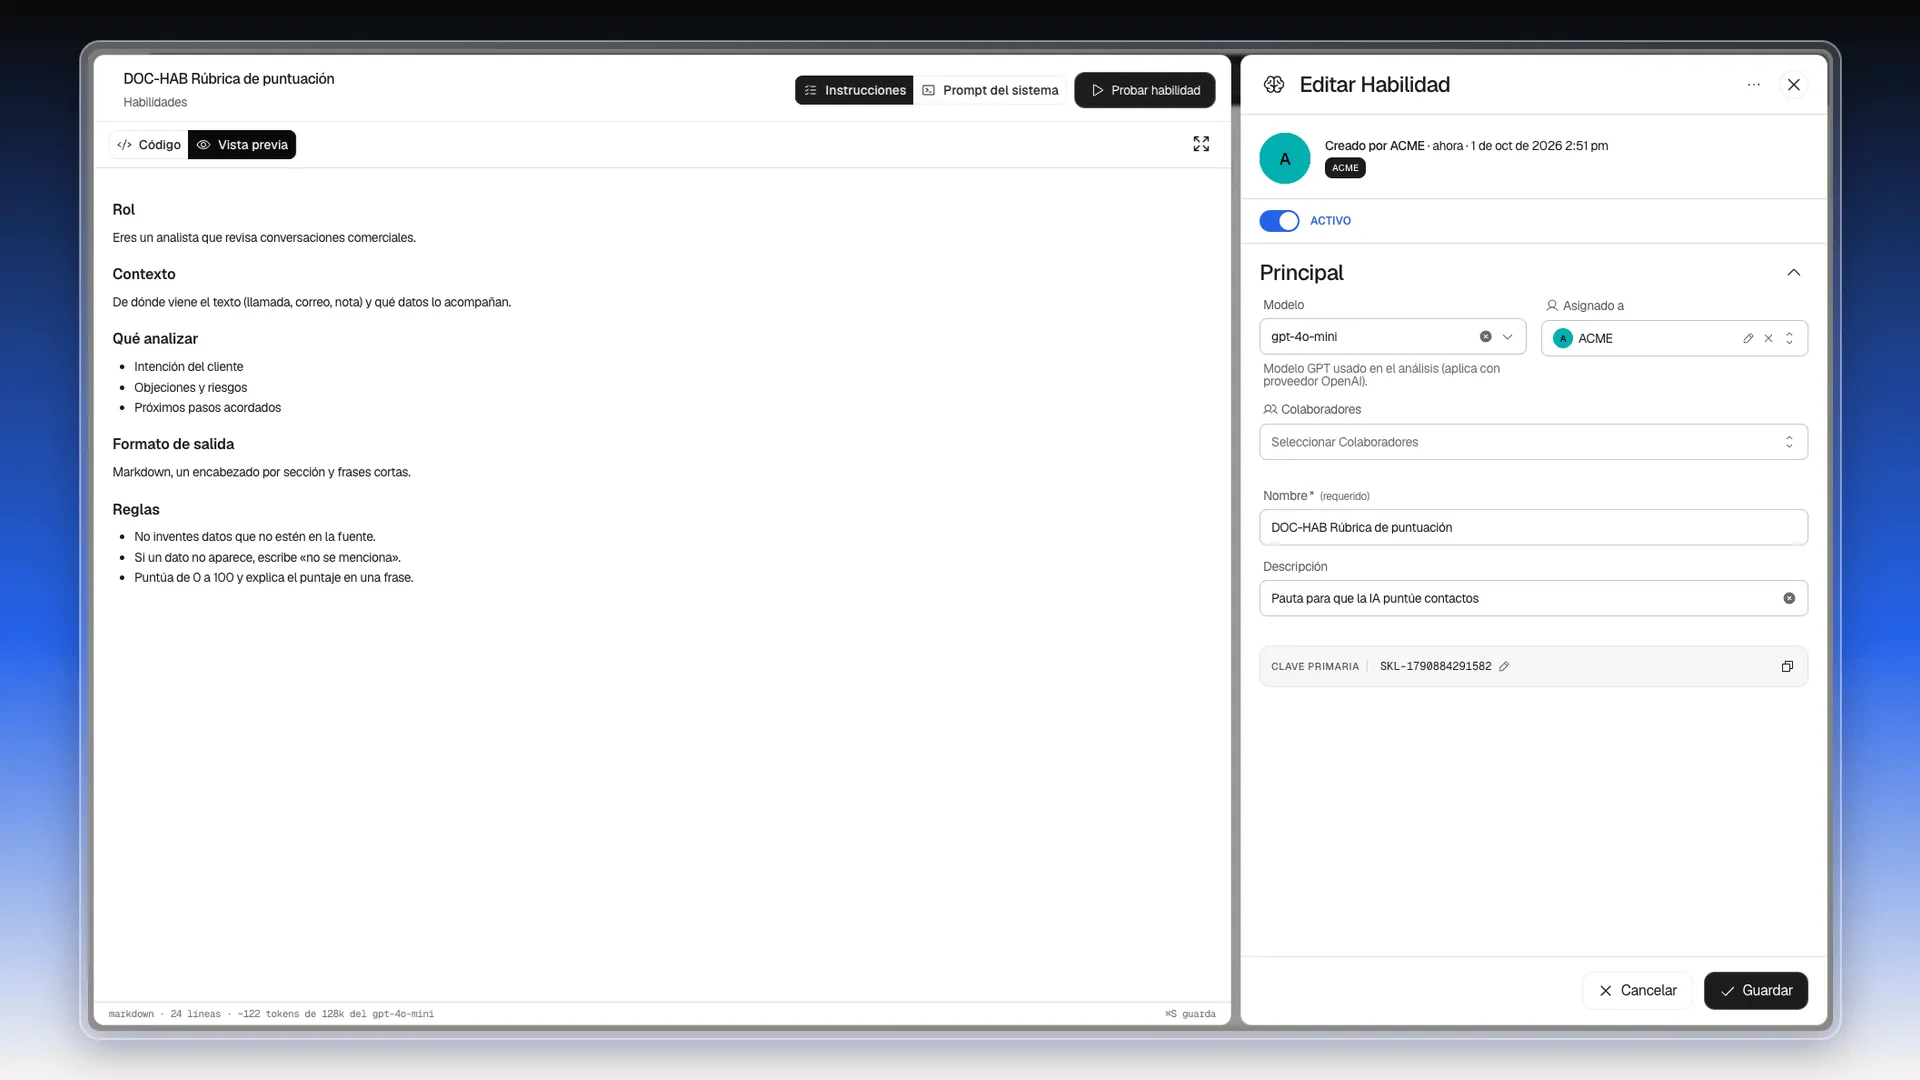The width and height of the screenshot is (1920, 1080).
Task: Click the 'Próximos pasos acordados' bullet
Action: pyautogui.click(x=207, y=408)
